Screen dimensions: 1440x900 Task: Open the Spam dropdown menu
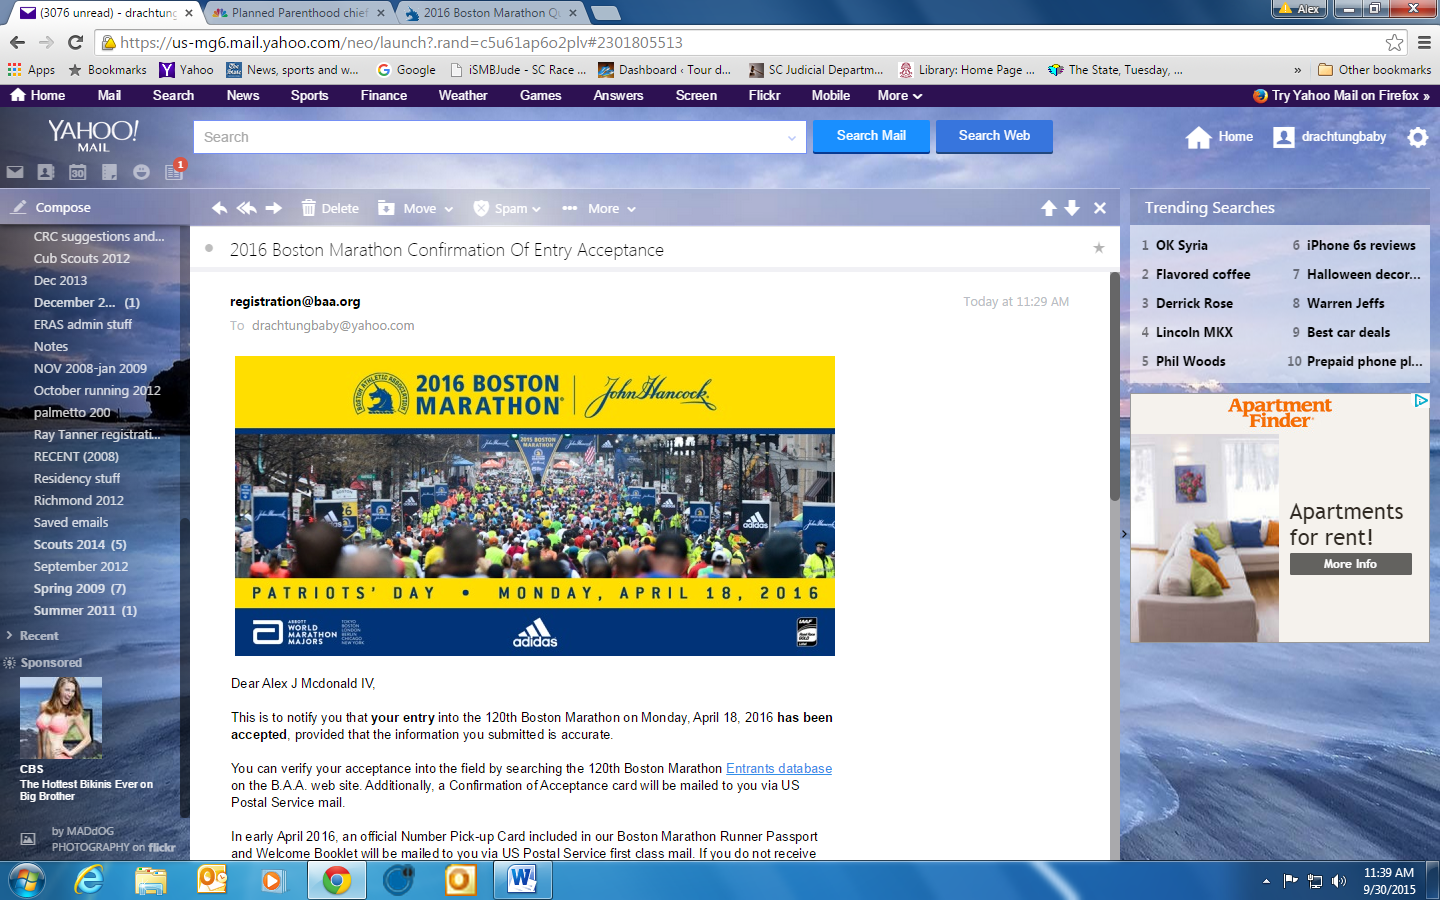pyautogui.click(x=508, y=208)
